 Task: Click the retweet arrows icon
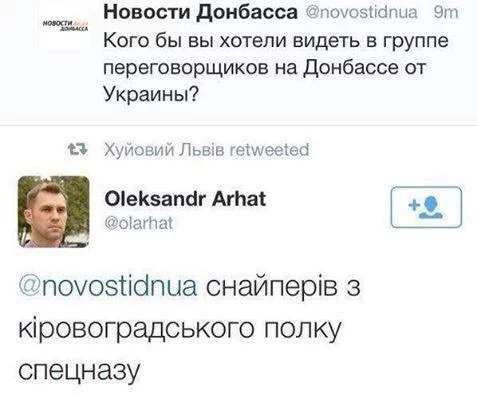tap(77, 149)
